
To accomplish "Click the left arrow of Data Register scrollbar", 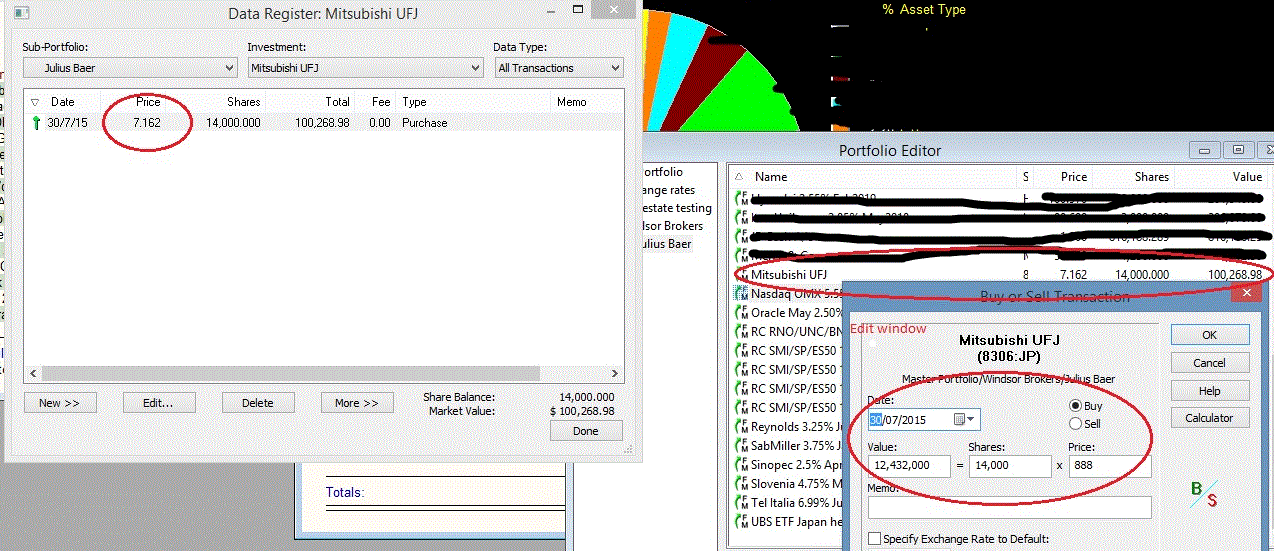I will (34, 374).
